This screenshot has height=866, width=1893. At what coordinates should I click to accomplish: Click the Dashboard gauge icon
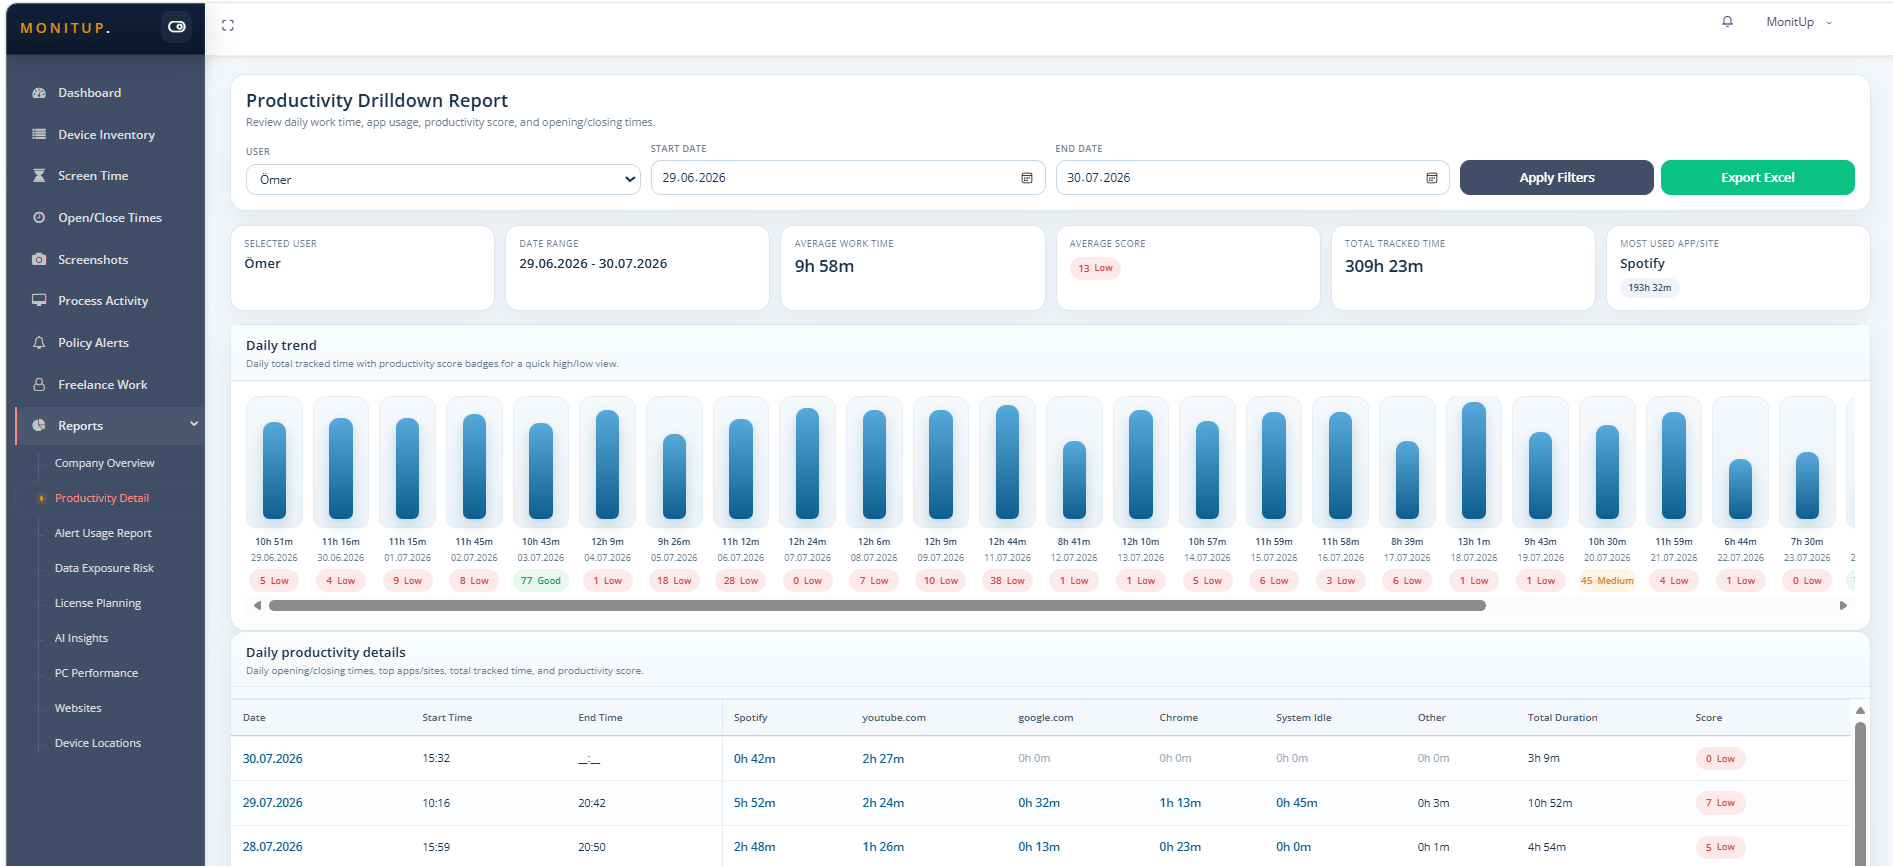[x=39, y=93]
